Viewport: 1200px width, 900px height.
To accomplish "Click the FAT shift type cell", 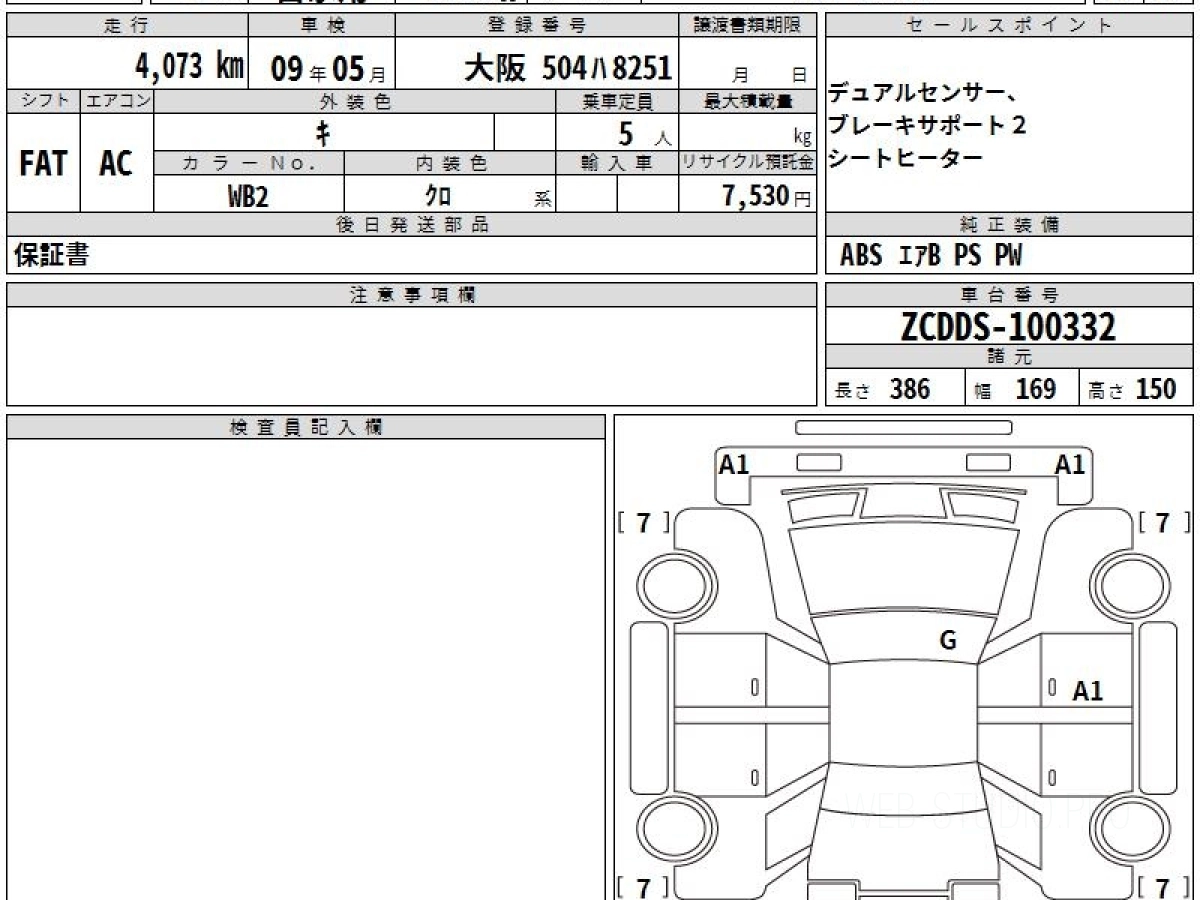I will click(43, 164).
